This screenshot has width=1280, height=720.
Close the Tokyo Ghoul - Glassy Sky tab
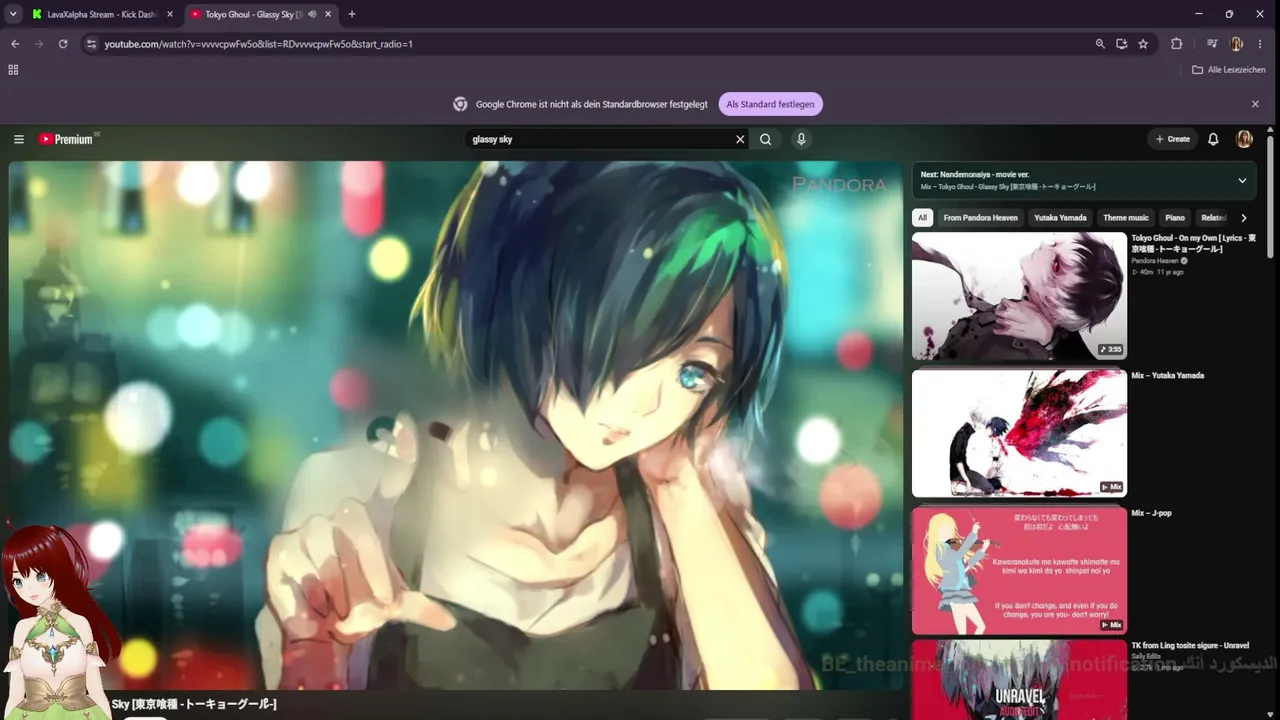coord(328,14)
